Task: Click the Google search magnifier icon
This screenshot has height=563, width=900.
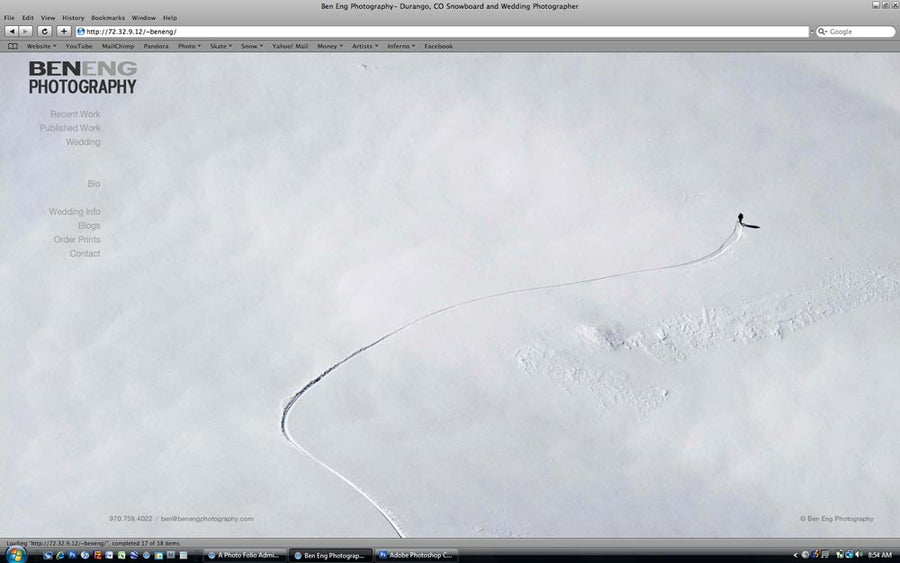Action: tap(823, 32)
